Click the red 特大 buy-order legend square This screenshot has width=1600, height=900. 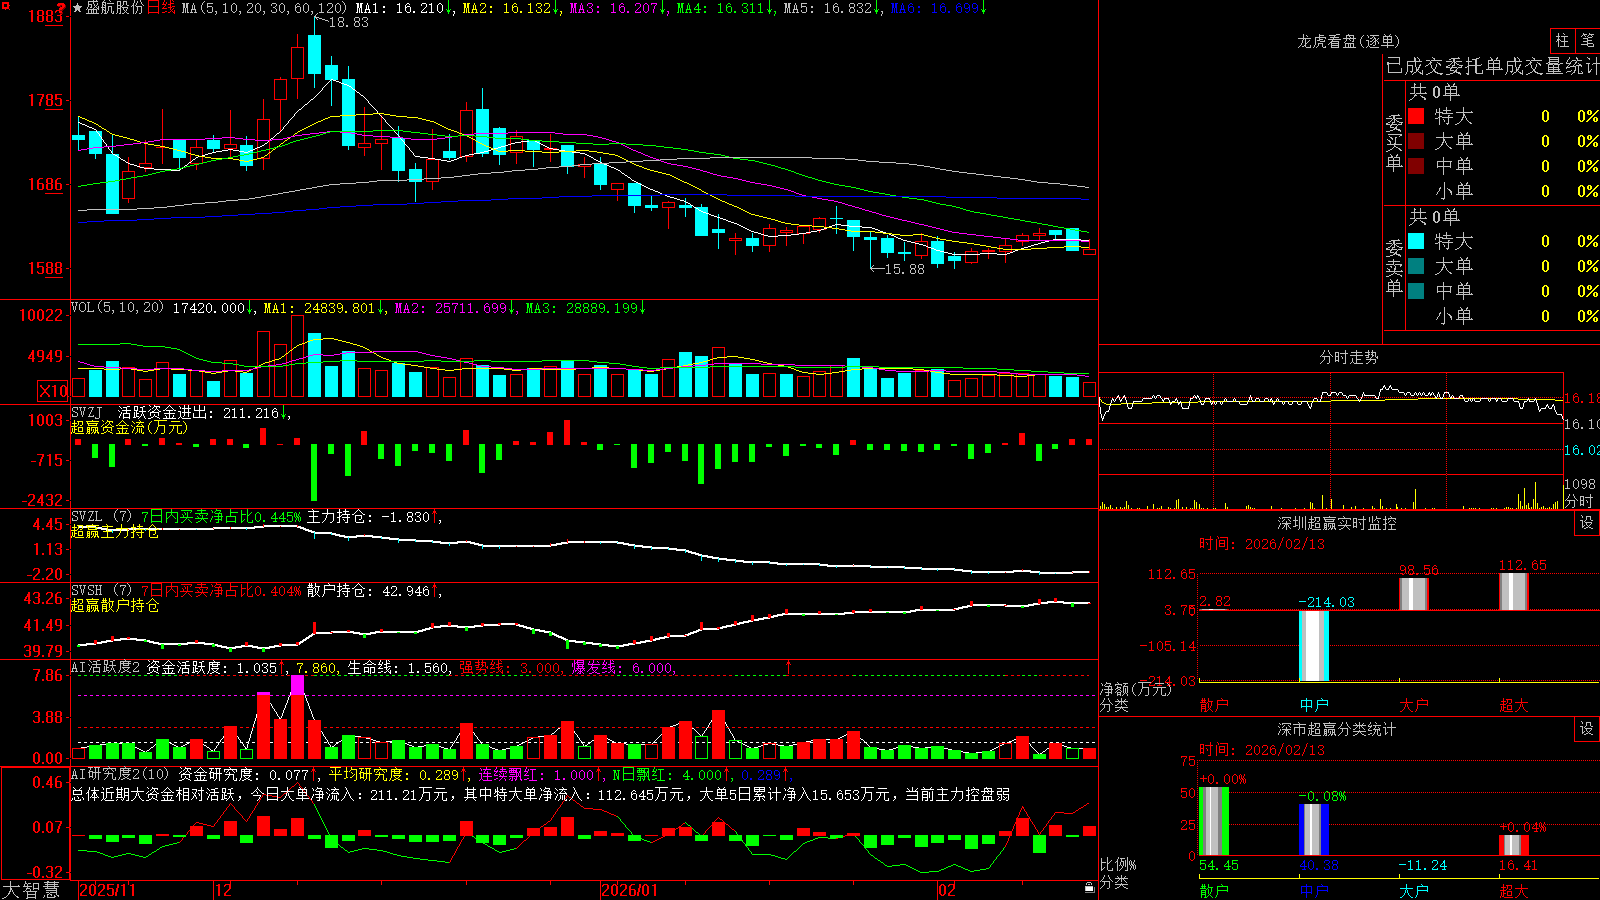[1416, 116]
